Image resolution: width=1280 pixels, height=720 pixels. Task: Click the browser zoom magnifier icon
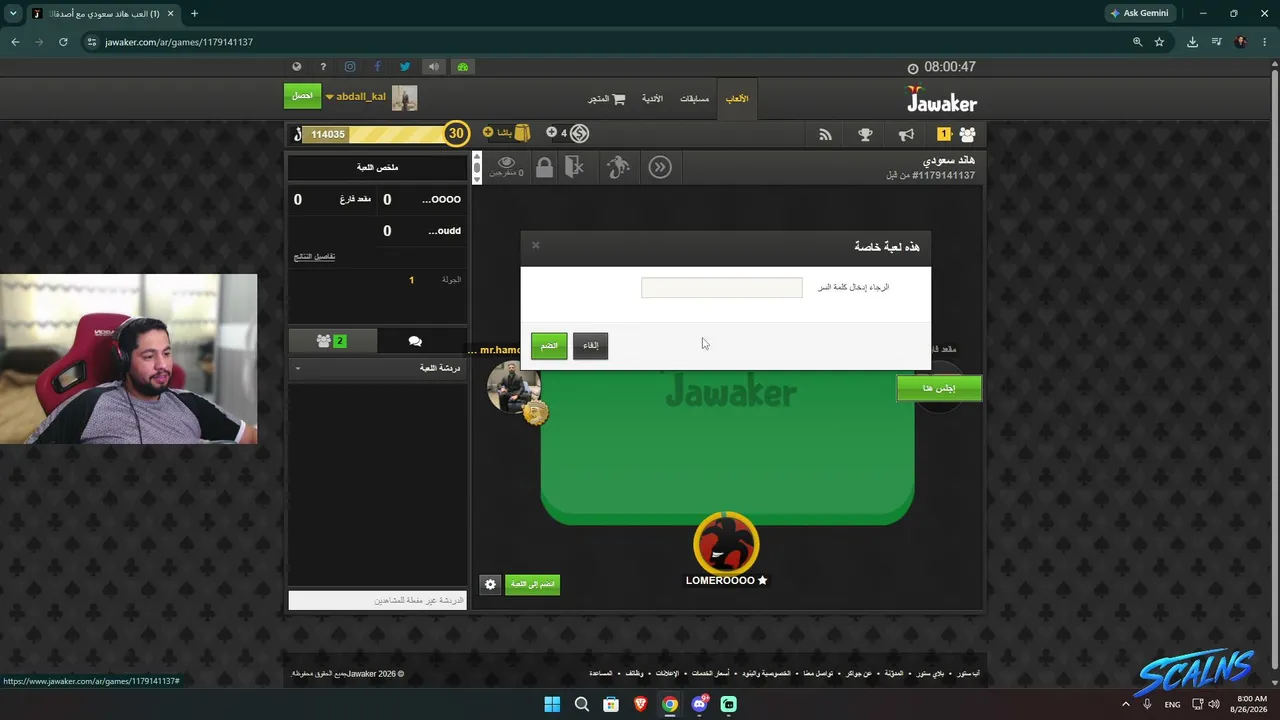click(1137, 42)
